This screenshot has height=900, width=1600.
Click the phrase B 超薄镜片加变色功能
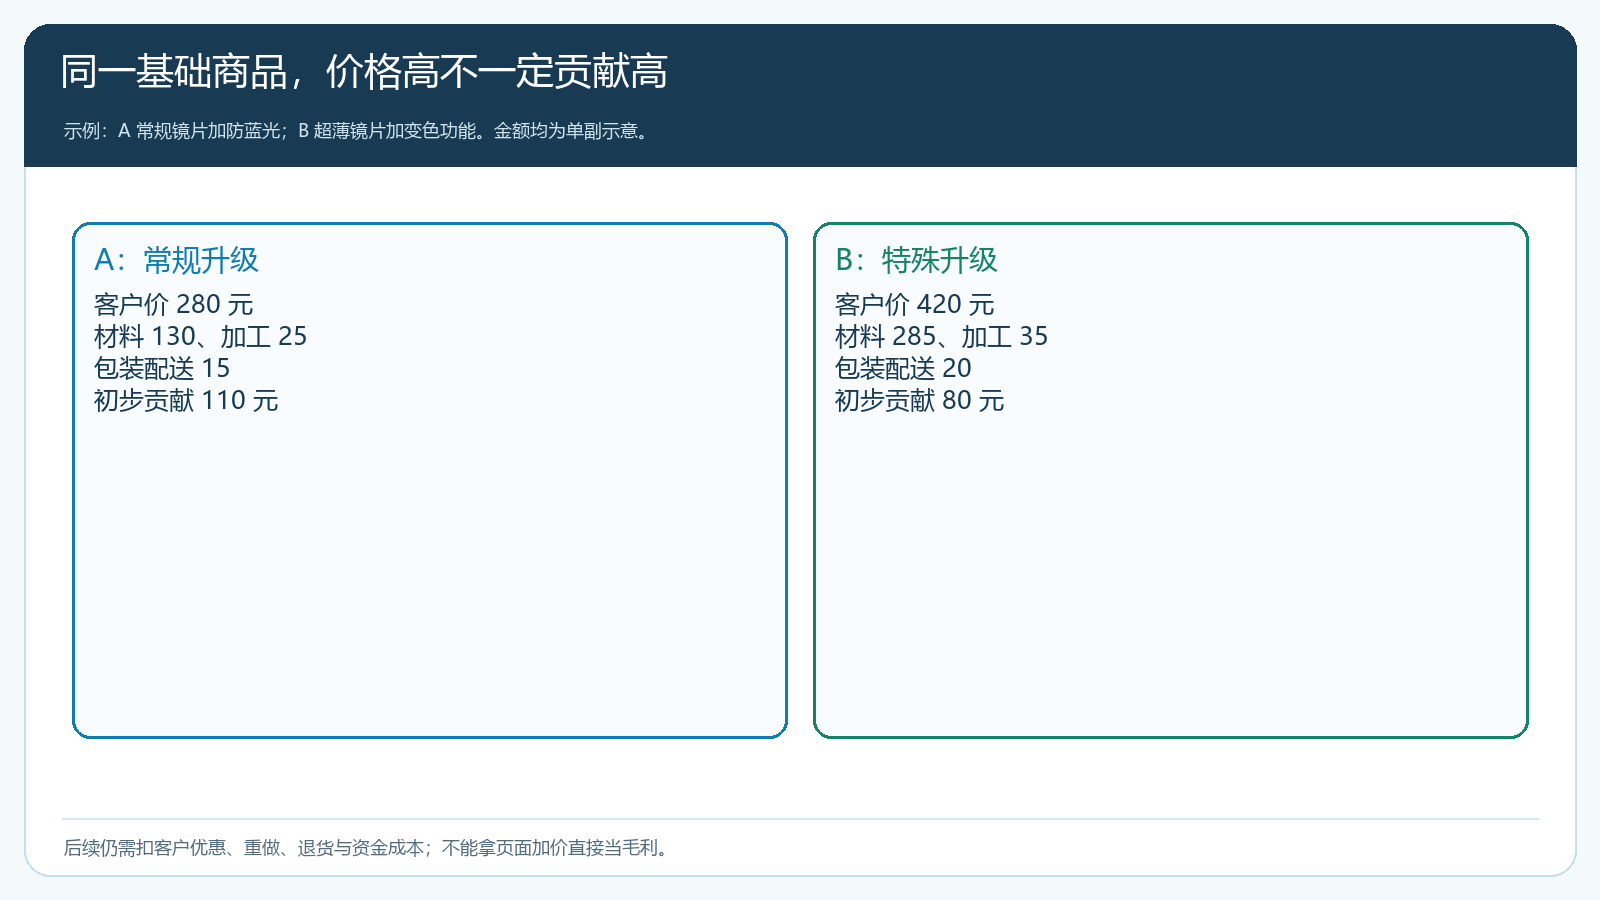coord(387,131)
